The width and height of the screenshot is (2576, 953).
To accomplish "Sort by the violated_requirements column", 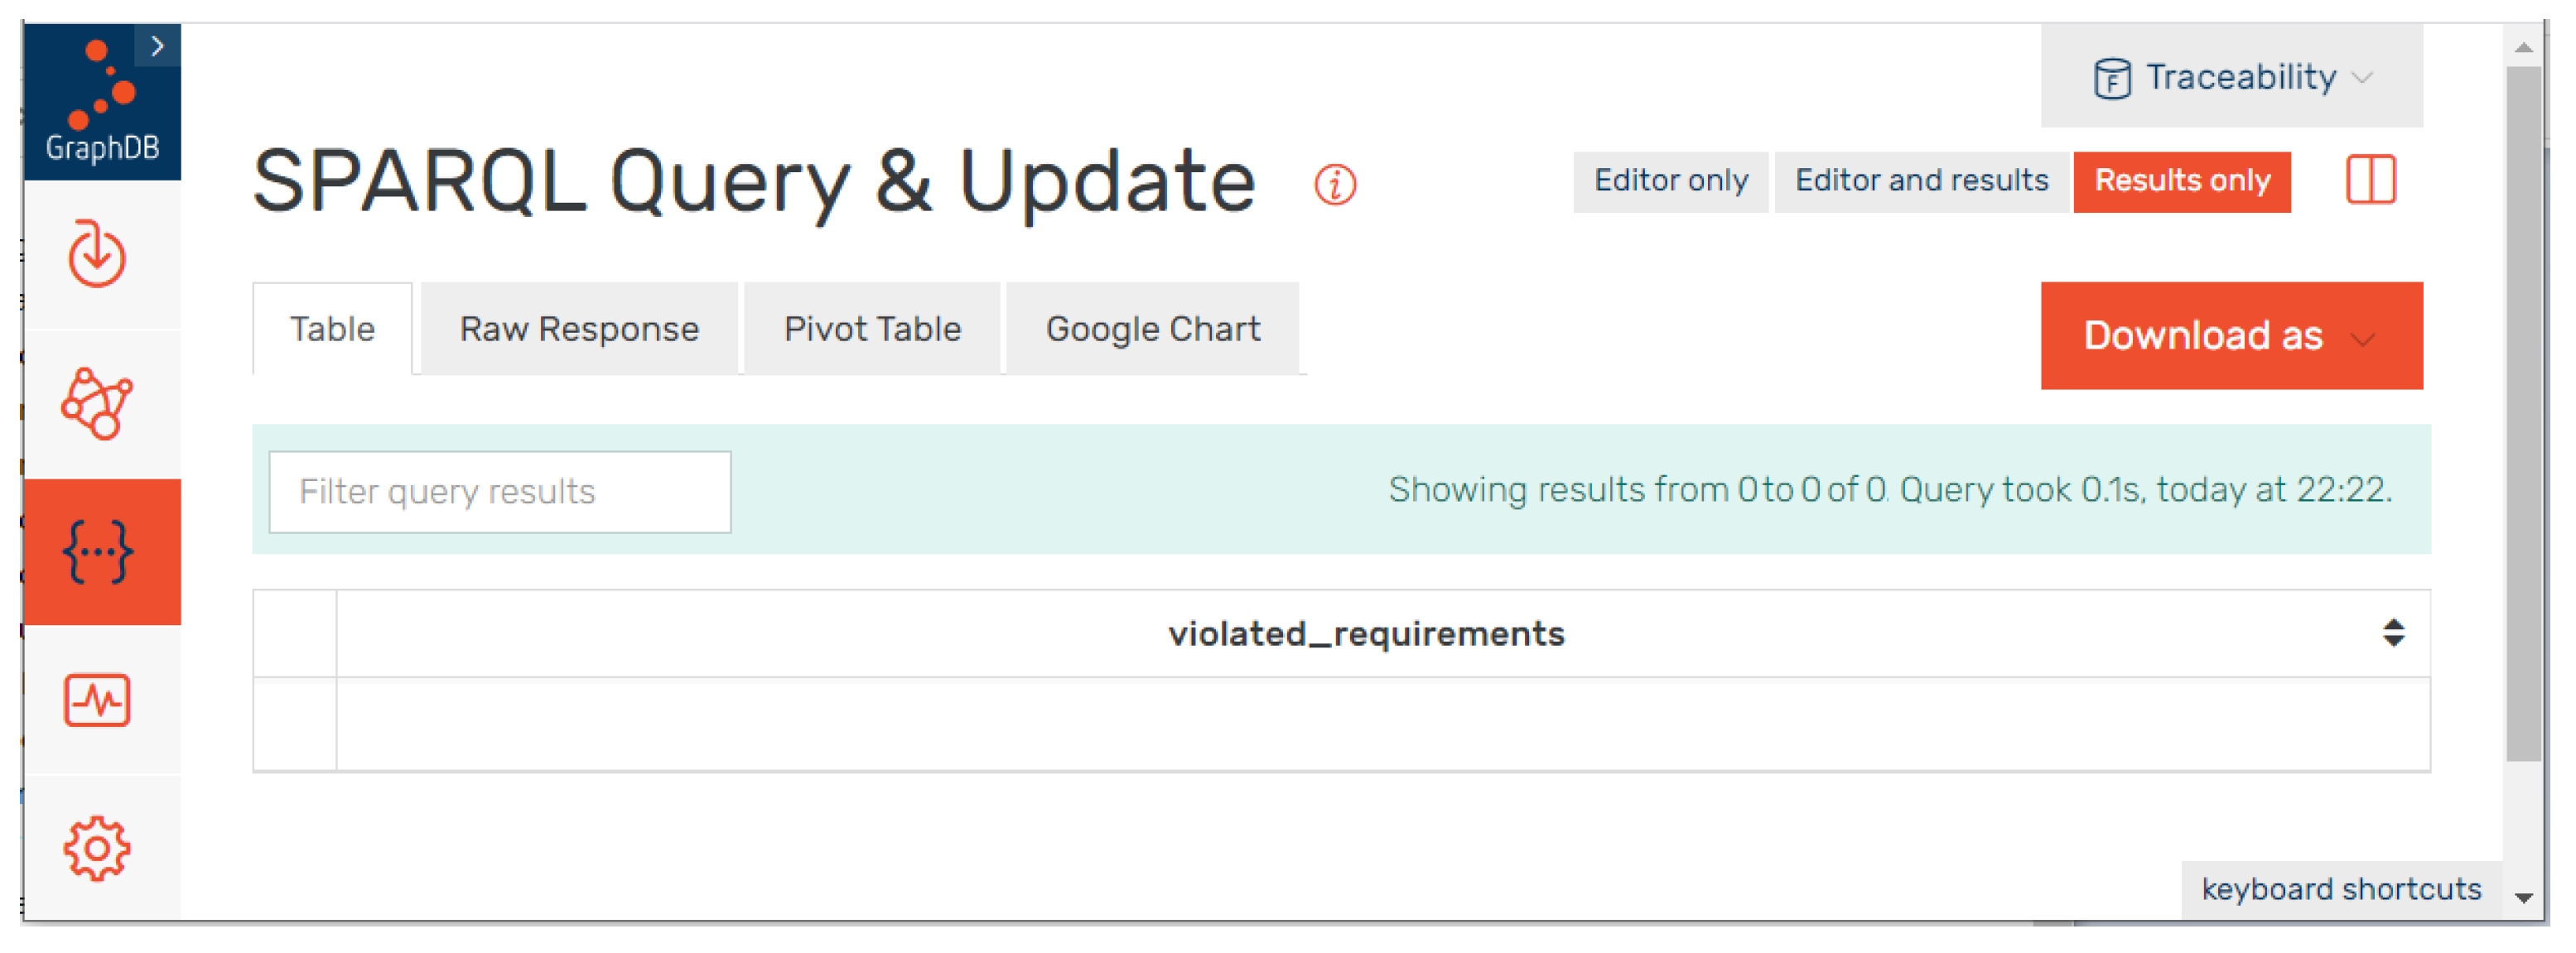I will tap(2393, 633).
